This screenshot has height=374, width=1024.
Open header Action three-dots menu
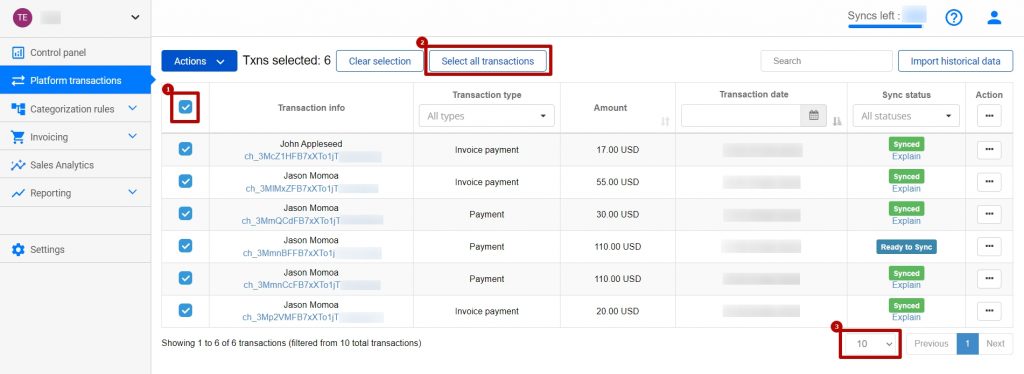pyautogui.click(x=989, y=116)
